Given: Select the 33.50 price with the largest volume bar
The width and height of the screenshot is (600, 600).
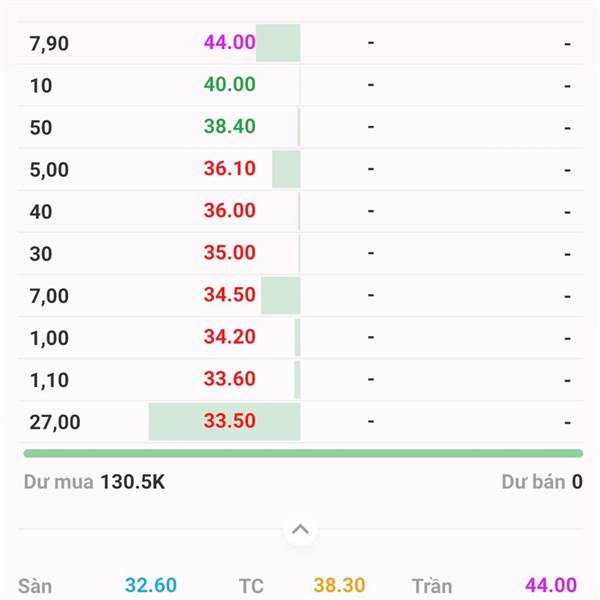Looking at the screenshot, I should tap(230, 421).
